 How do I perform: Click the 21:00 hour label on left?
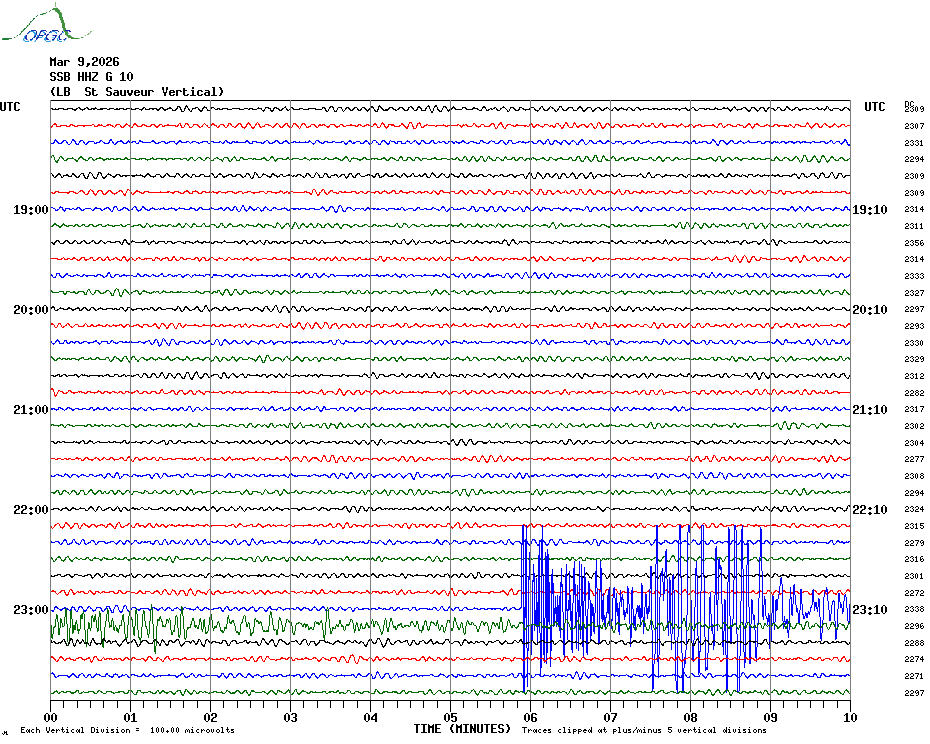point(30,410)
